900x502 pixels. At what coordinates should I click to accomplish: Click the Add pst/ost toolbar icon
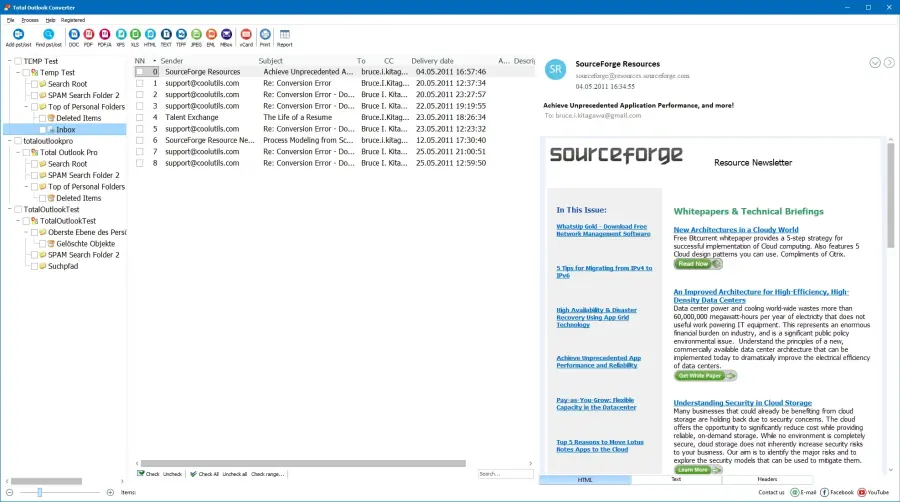tap(18, 35)
